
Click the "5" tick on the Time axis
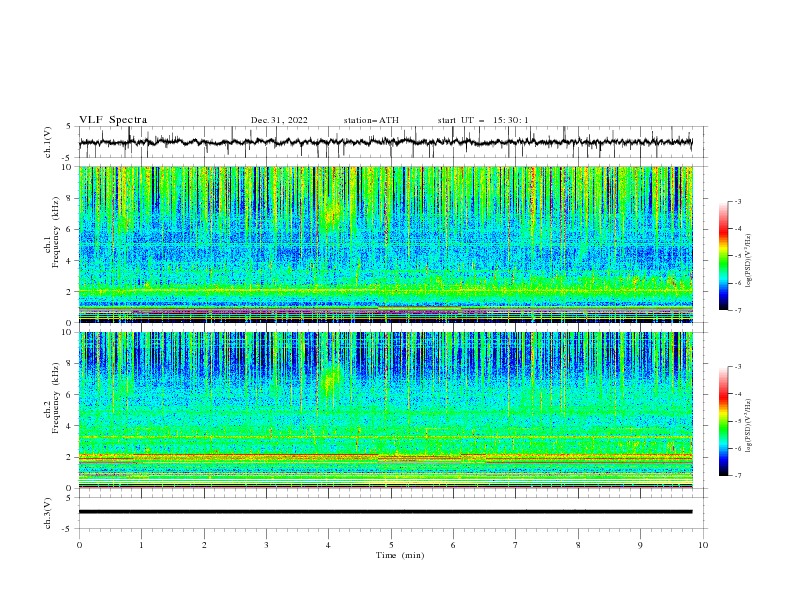[391, 545]
